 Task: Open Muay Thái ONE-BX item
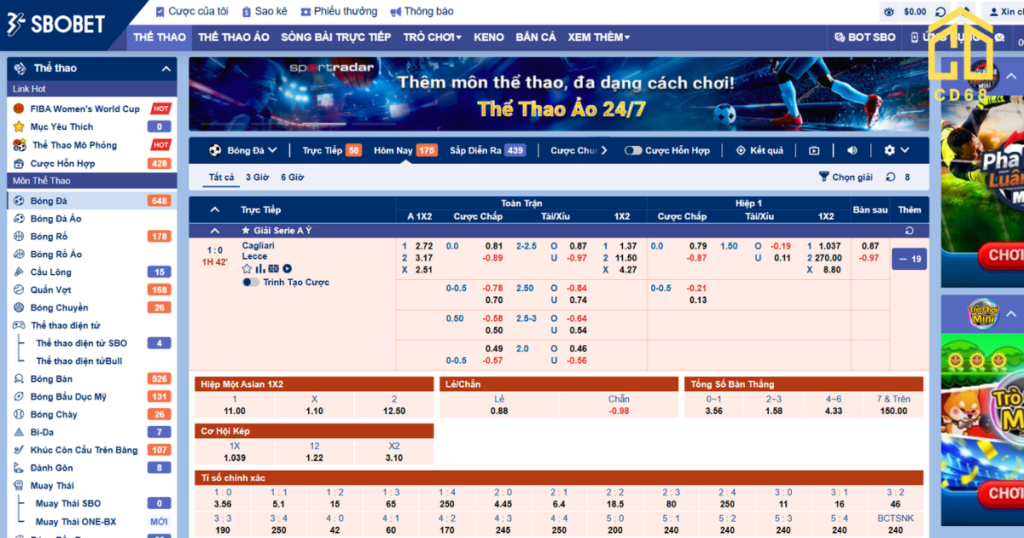(76, 522)
